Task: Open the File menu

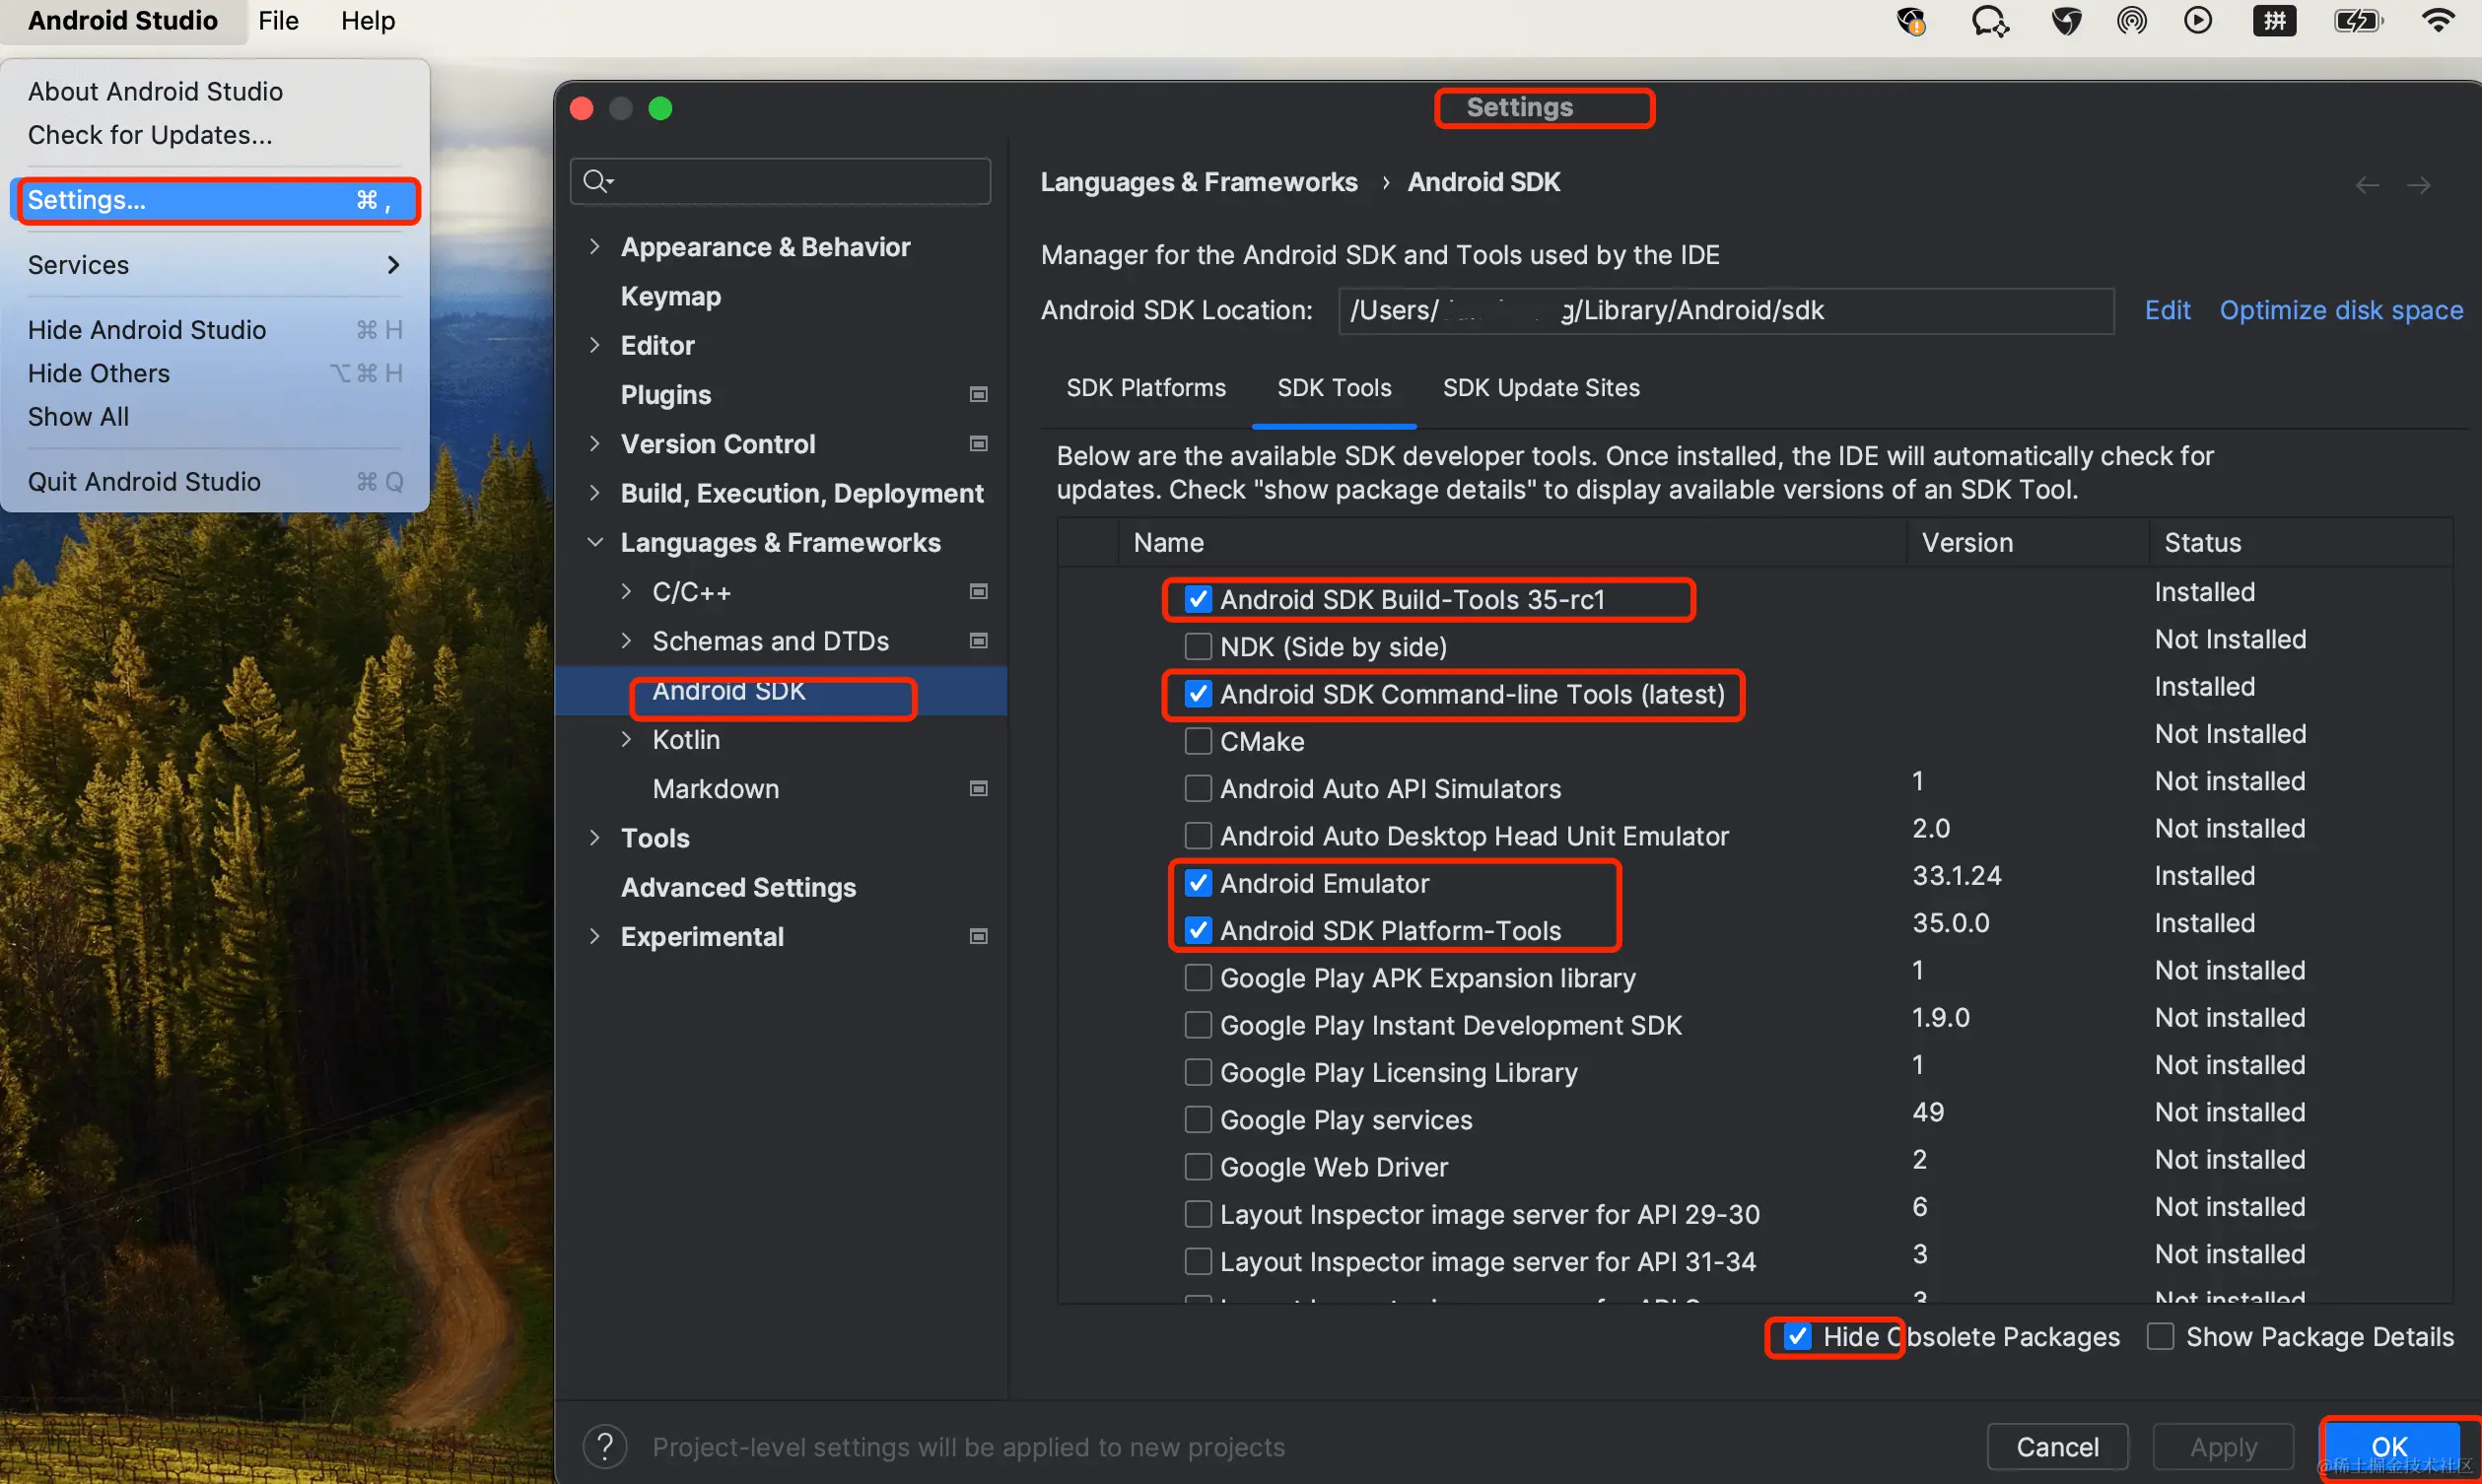Action: click(278, 20)
